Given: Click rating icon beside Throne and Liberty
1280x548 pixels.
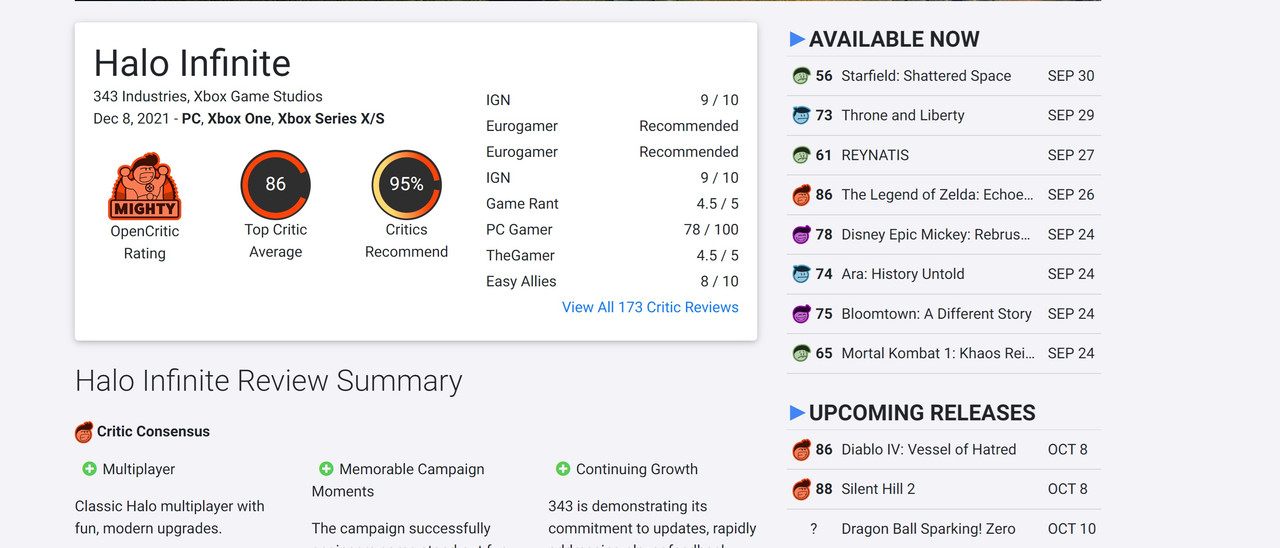Looking at the screenshot, I should [801, 115].
